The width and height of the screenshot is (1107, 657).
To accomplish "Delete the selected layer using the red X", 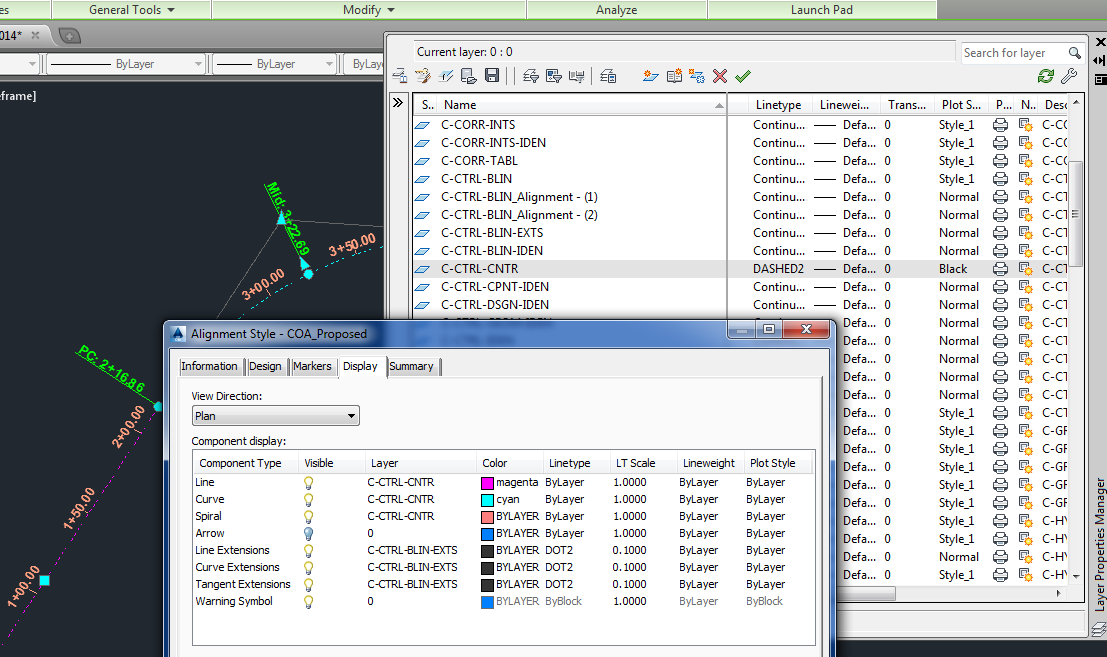I will (720, 75).
